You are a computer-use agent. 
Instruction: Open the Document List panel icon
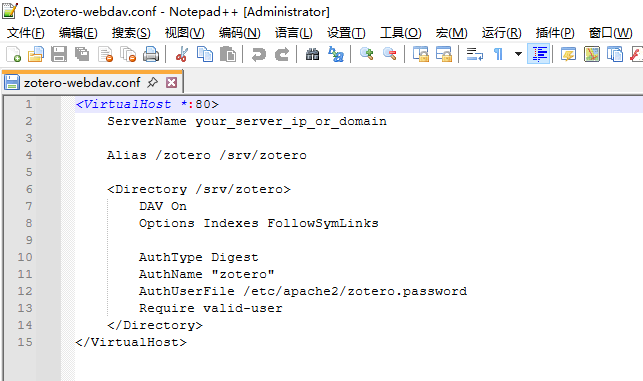(615, 54)
